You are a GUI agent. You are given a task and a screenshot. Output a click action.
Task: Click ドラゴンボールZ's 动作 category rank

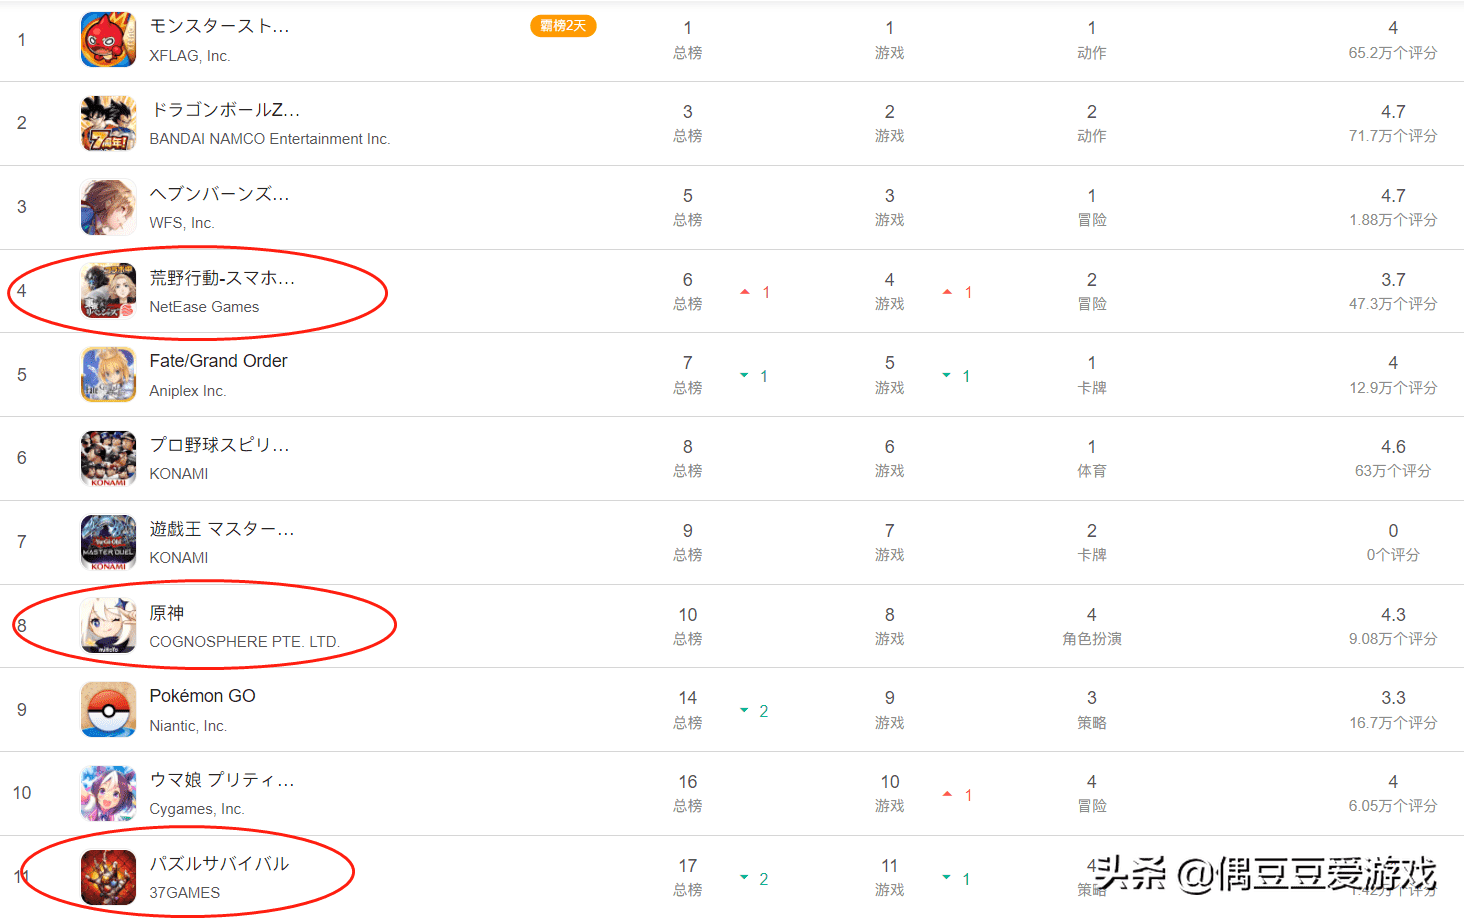click(x=1092, y=123)
